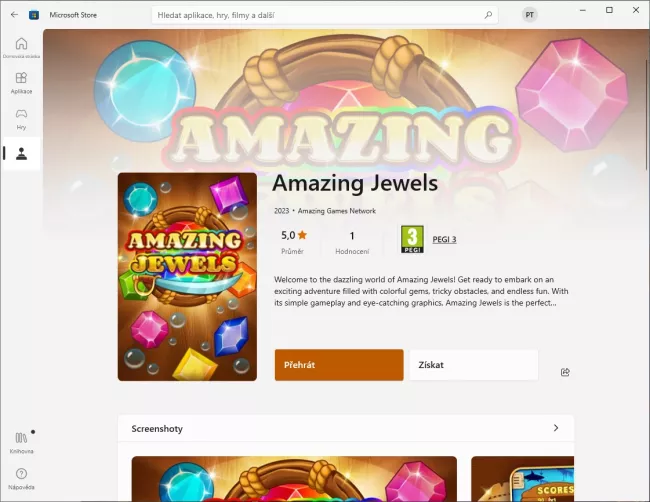Open Knihovna library in sidebar
The image size is (650, 502).
coord(21,443)
